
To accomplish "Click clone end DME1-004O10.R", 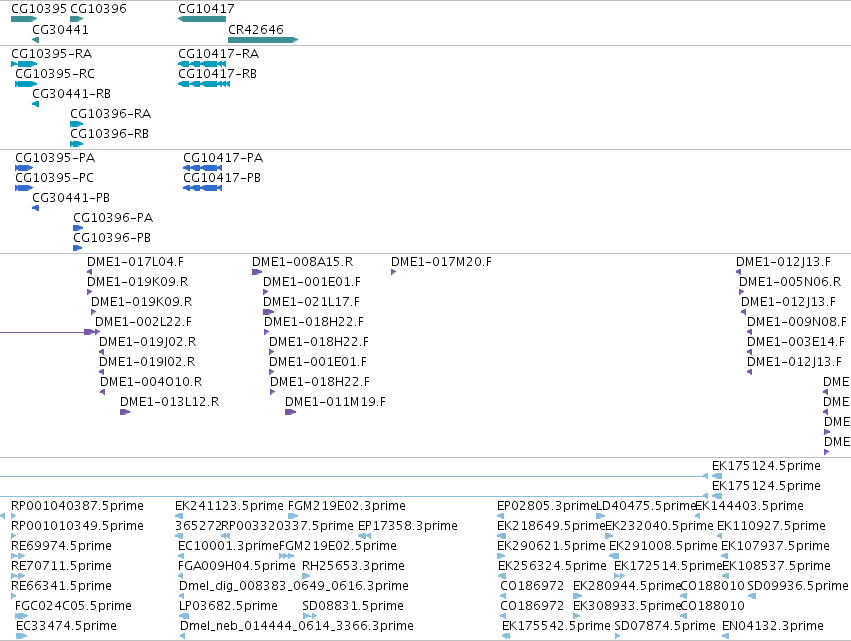I will click(151, 382).
